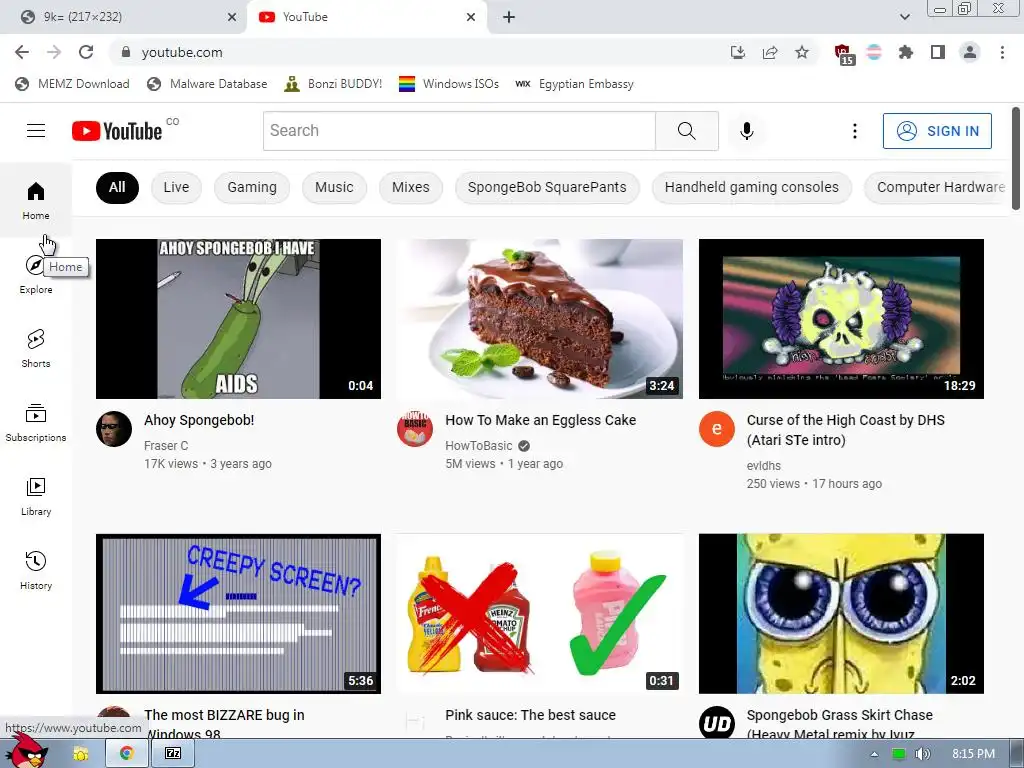This screenshot has width=1024, height=768.
Task: Click the YouTube search input field
Action: coord(459,131)
